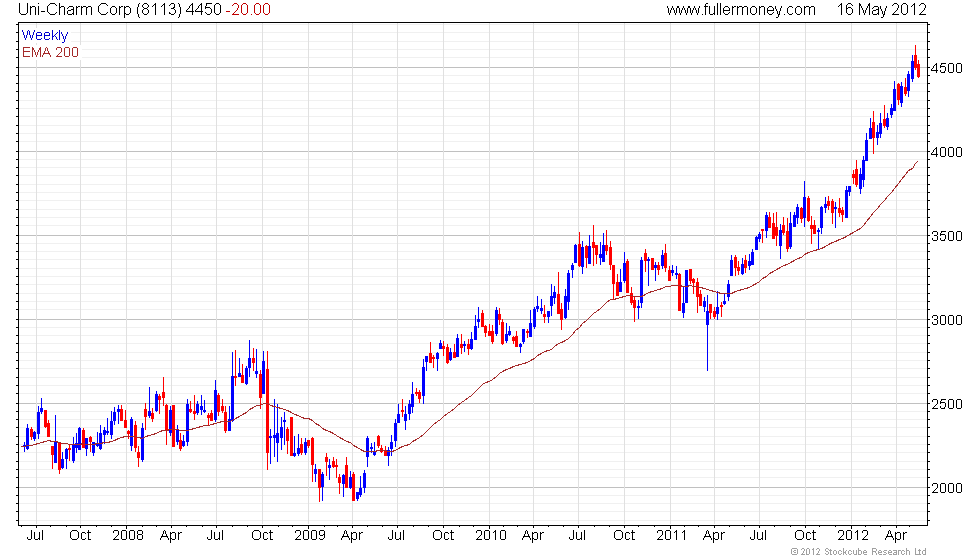Click the 2000 price axis label
980x560 pixels.
coord(946,488)
